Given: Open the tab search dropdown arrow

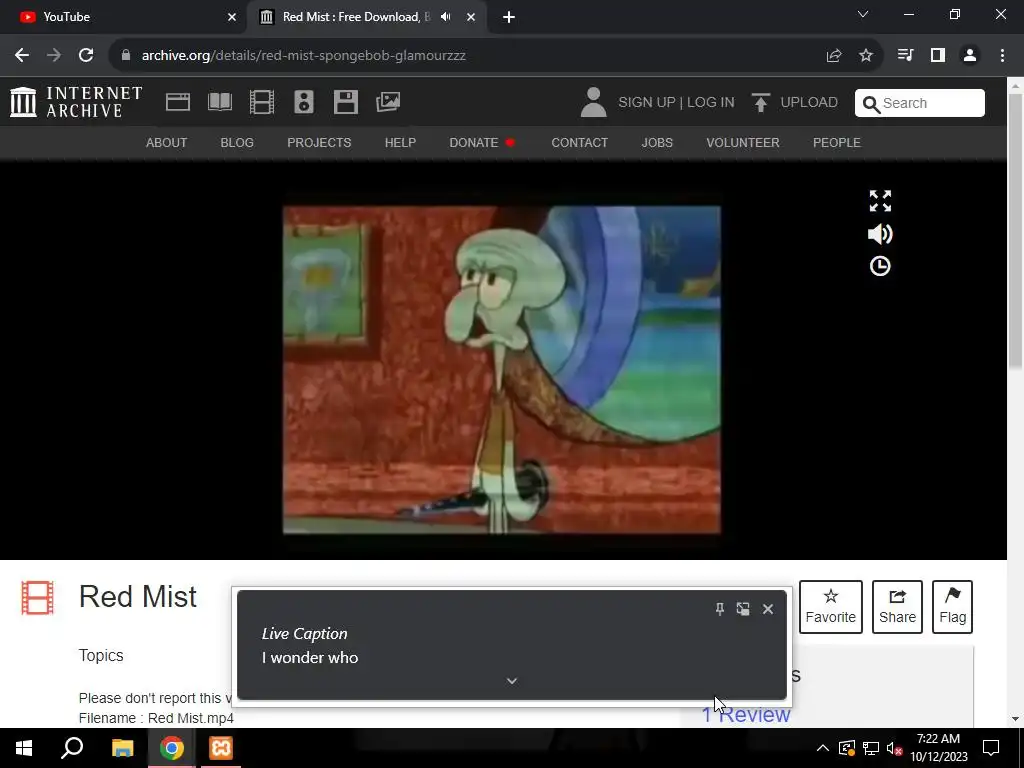Looking at the screenshot, I should 863,14.
